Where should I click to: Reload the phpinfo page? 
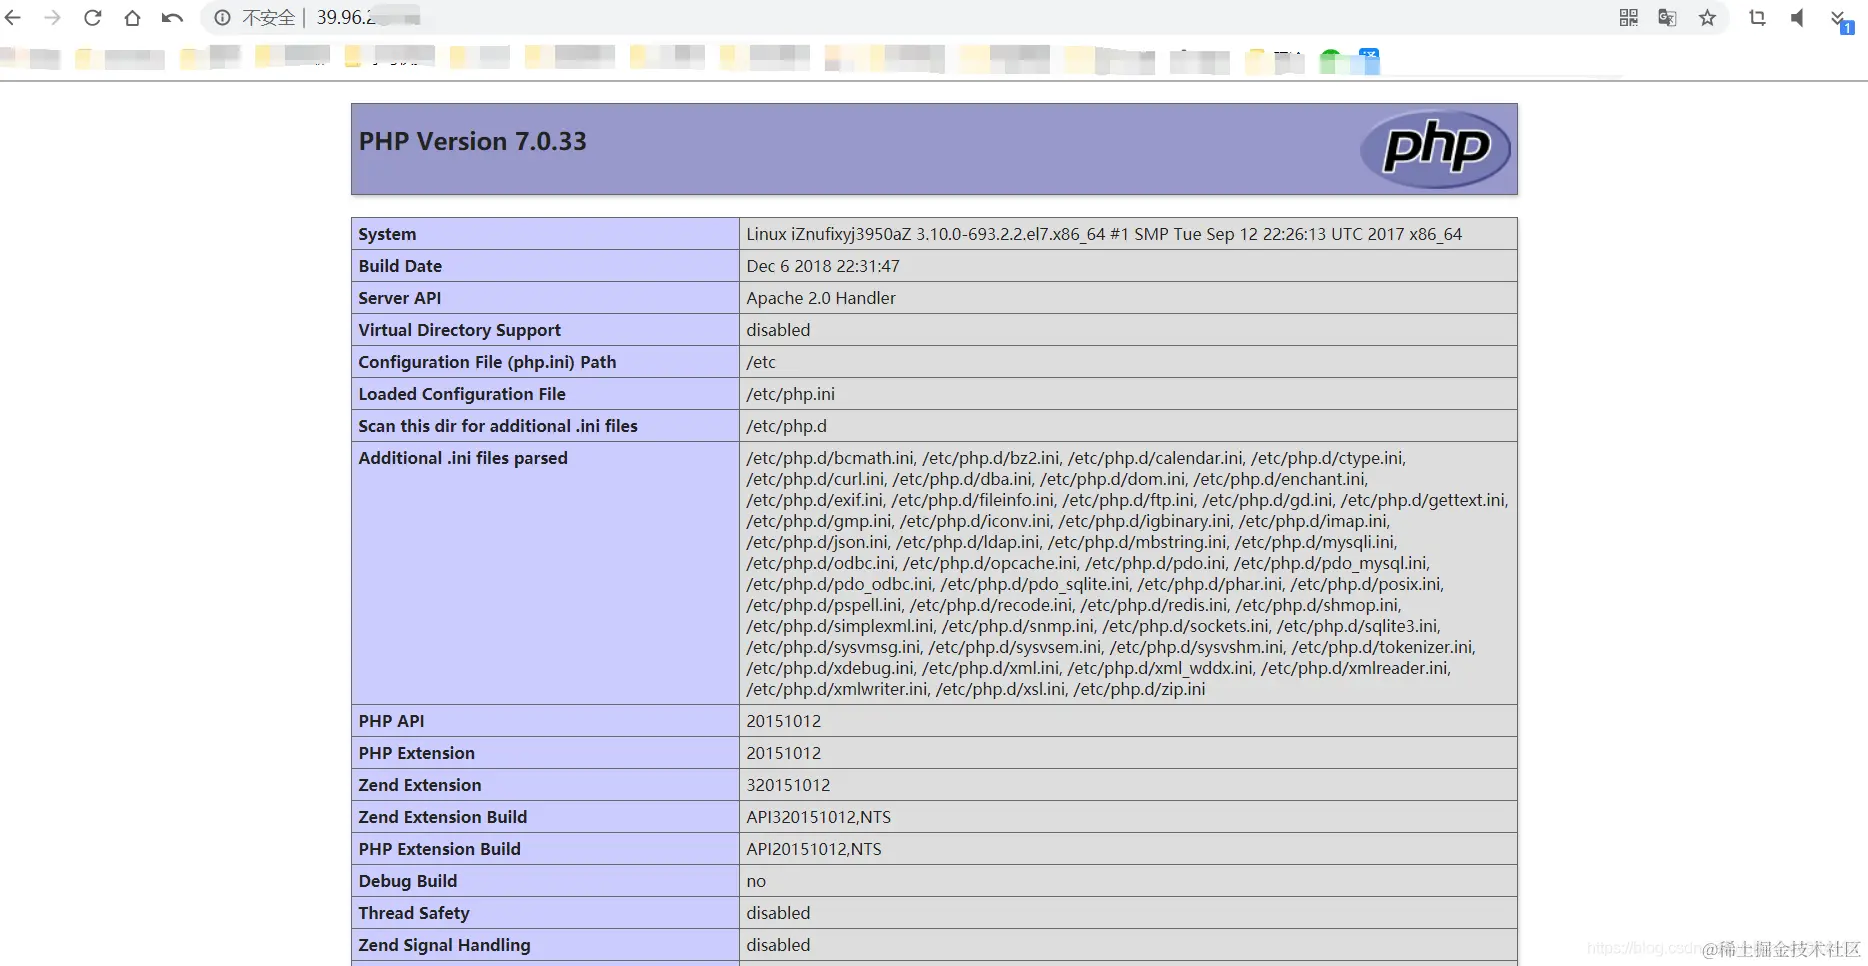click(x=92, y=18)
